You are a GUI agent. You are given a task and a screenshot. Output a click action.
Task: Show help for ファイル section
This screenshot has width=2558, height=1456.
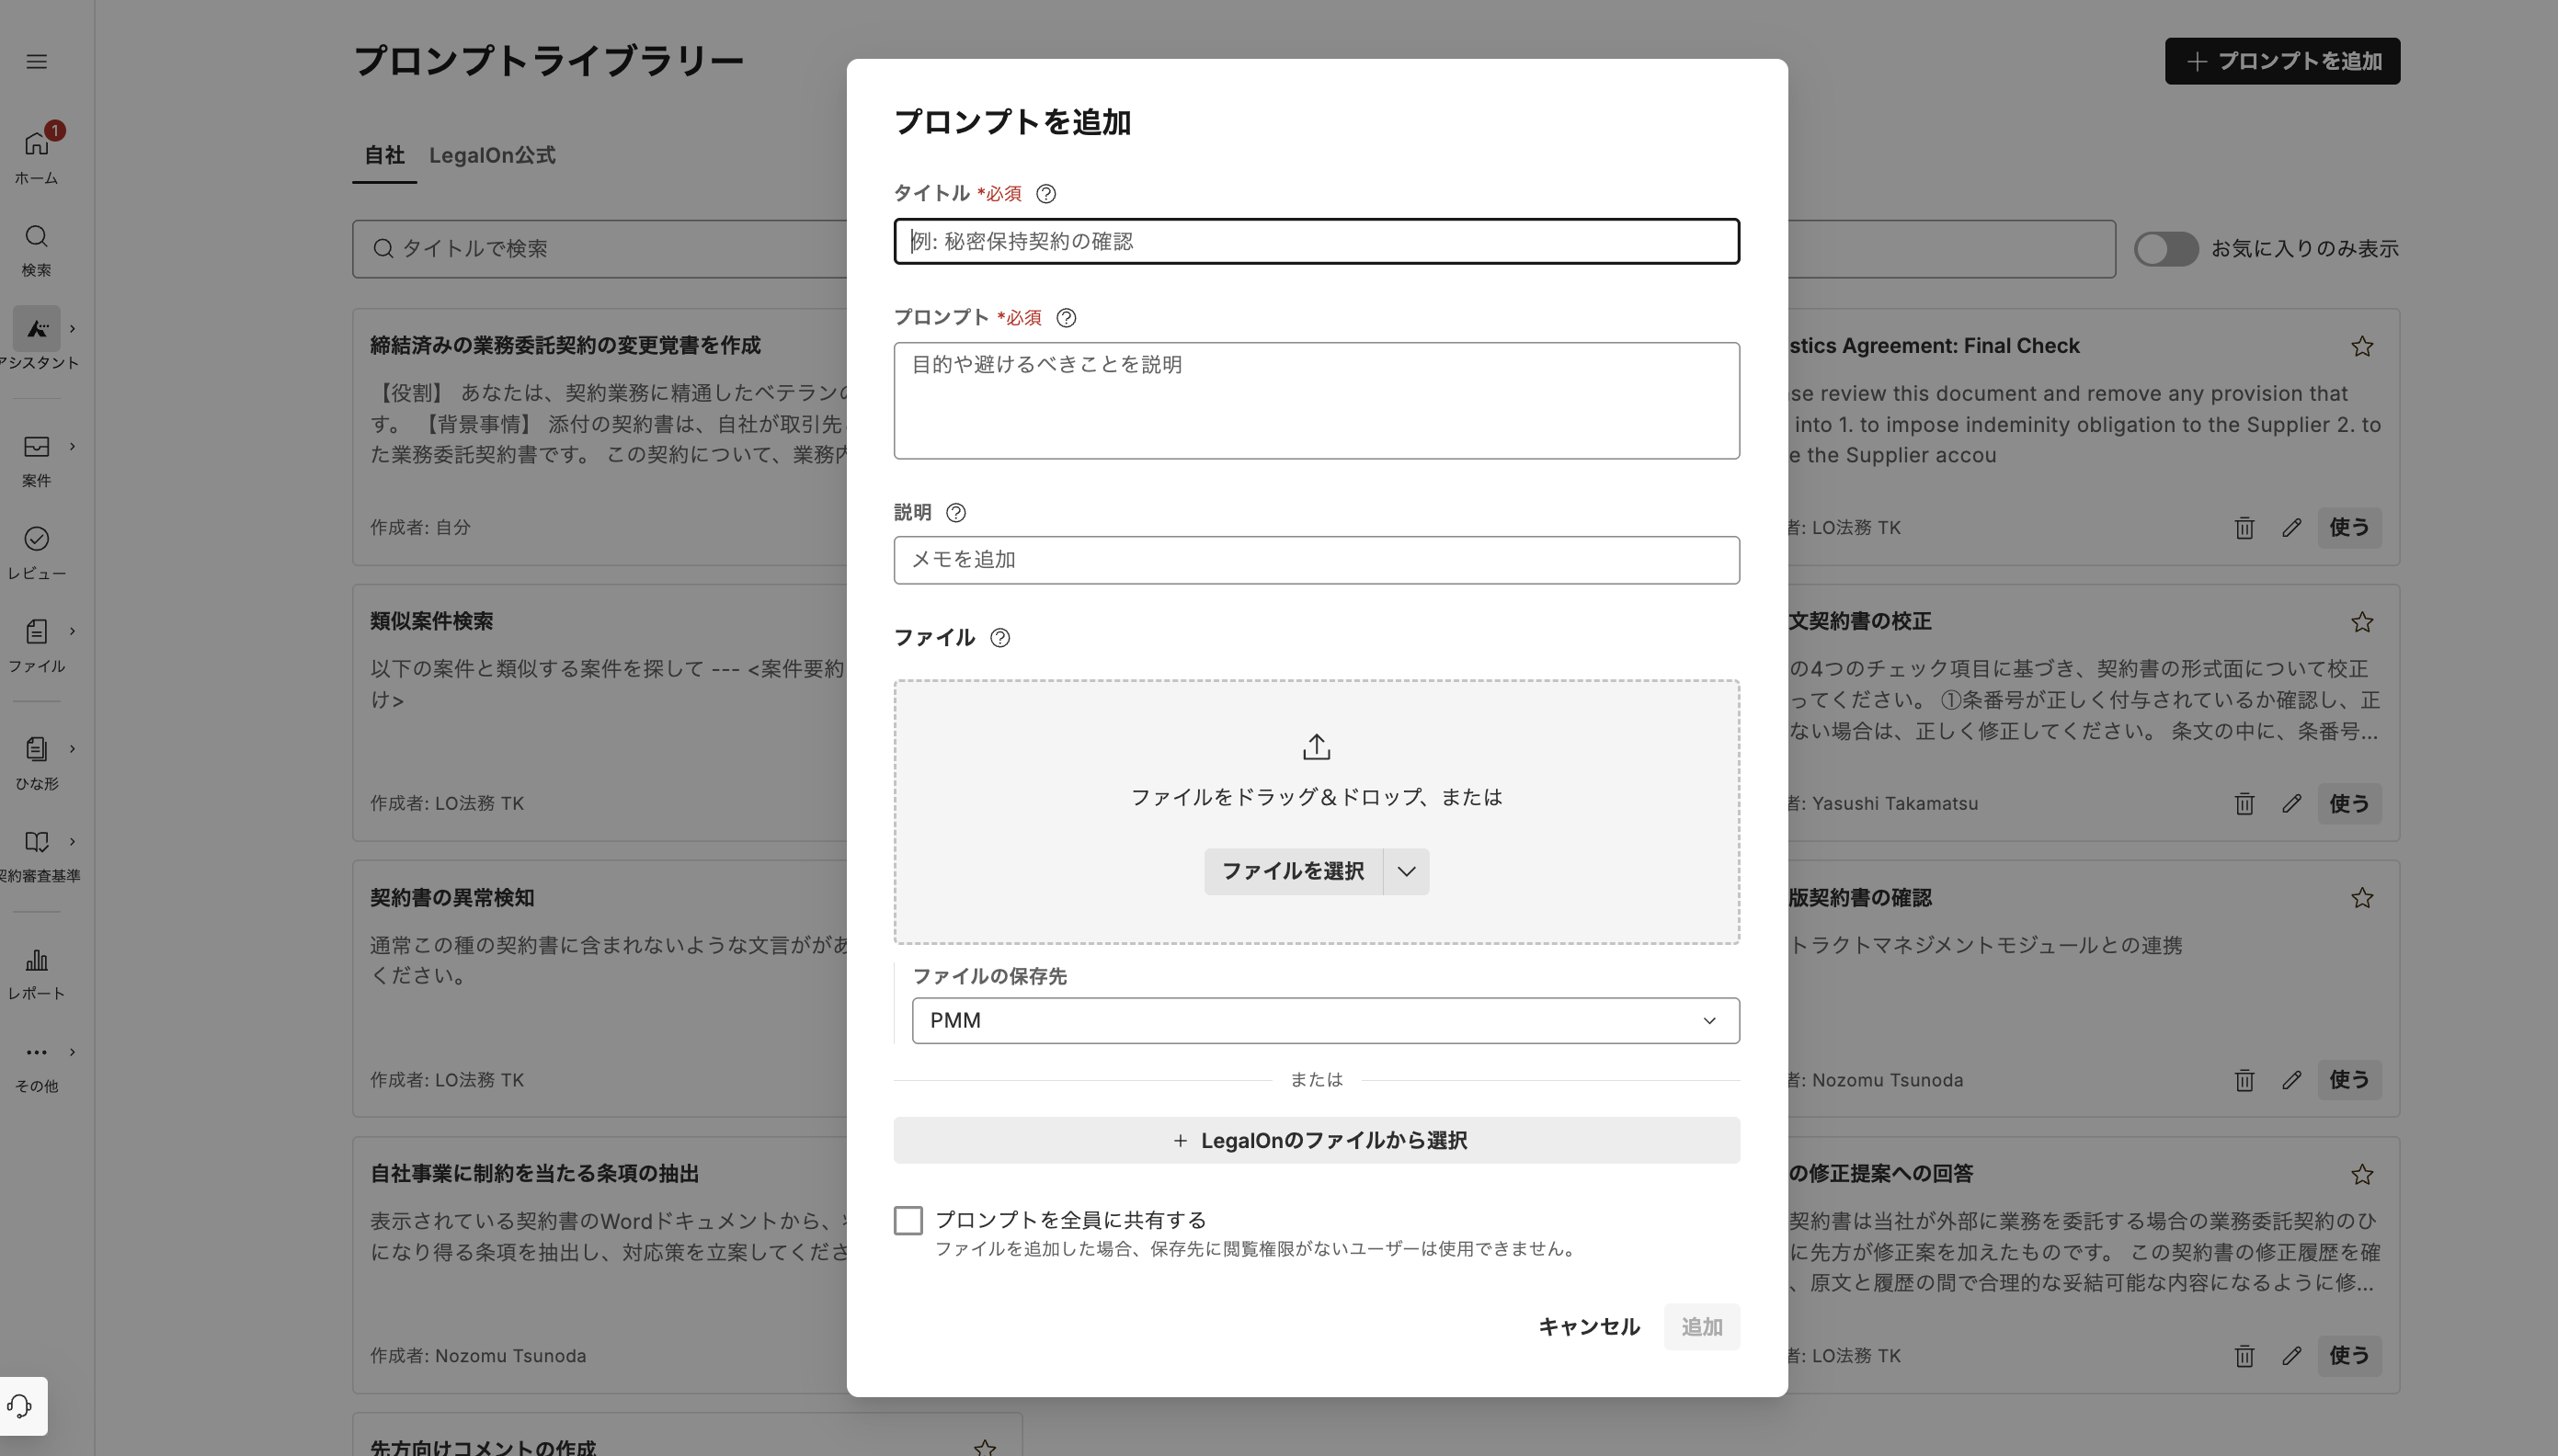1000,638
